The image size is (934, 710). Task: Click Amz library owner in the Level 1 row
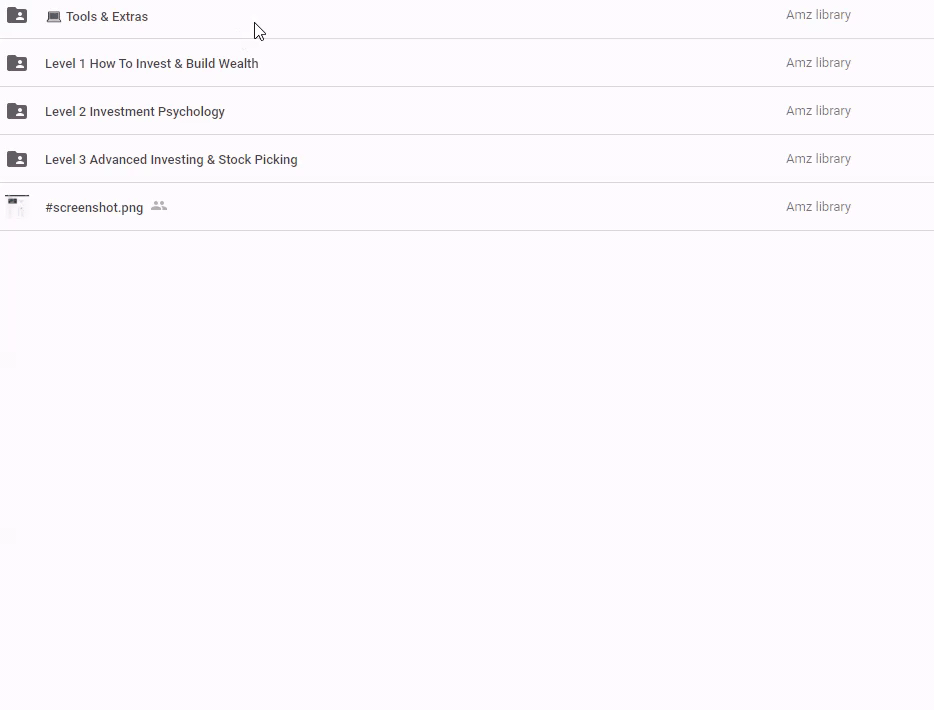point(818,63)
